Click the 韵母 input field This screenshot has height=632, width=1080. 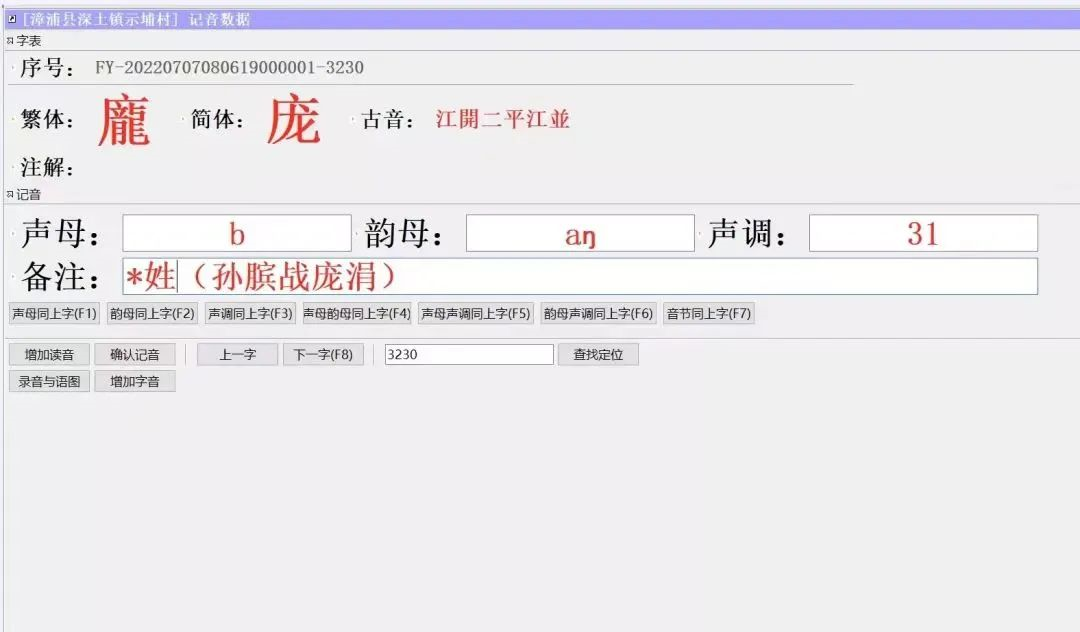click(580, 234)
